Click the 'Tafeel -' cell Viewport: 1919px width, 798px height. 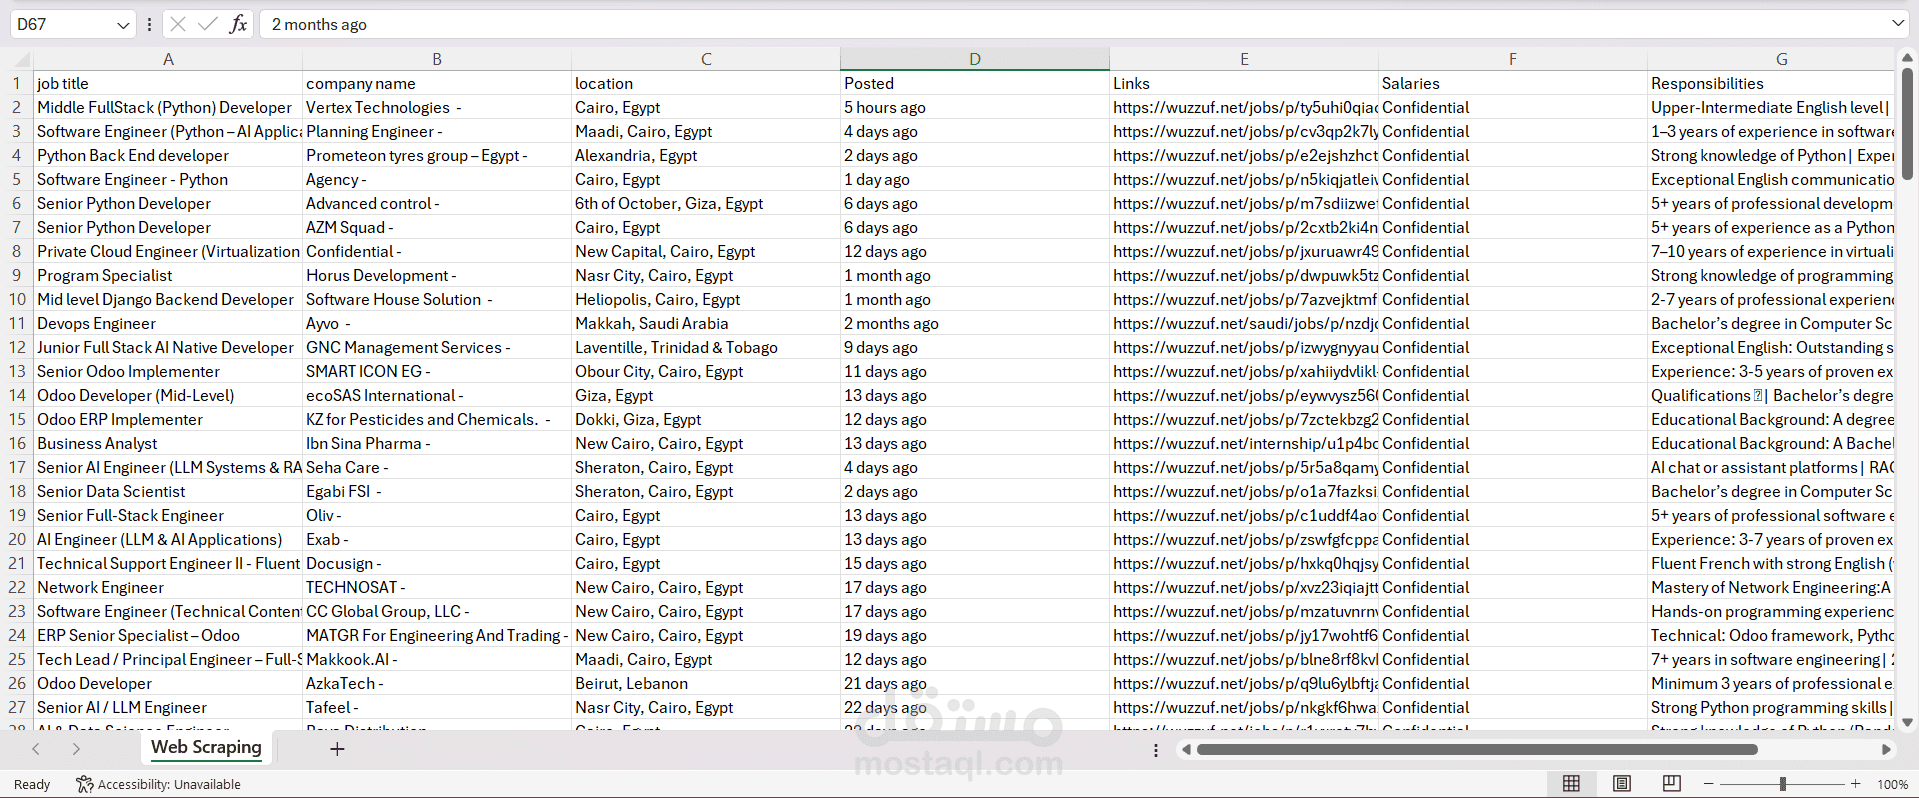click(437, 707)
